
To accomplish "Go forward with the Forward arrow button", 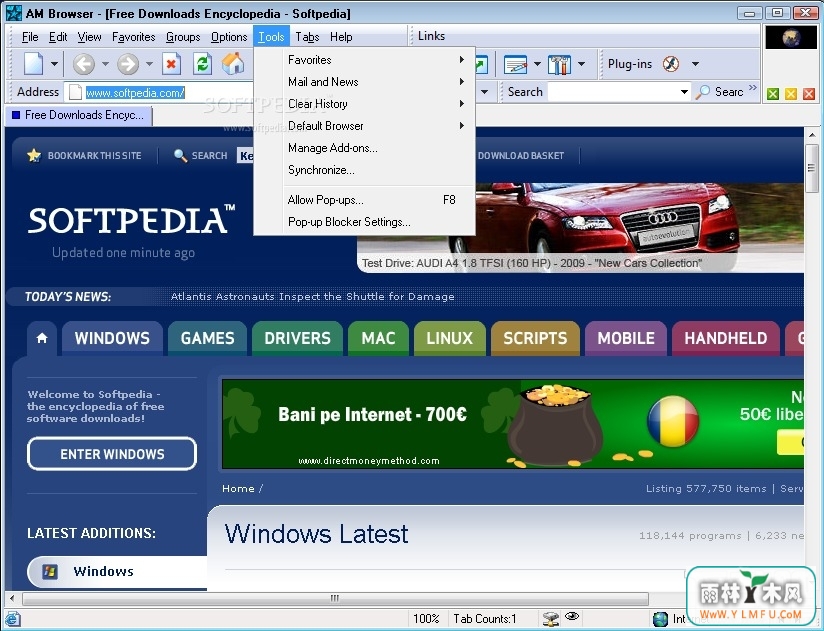I will click(128, 64).
